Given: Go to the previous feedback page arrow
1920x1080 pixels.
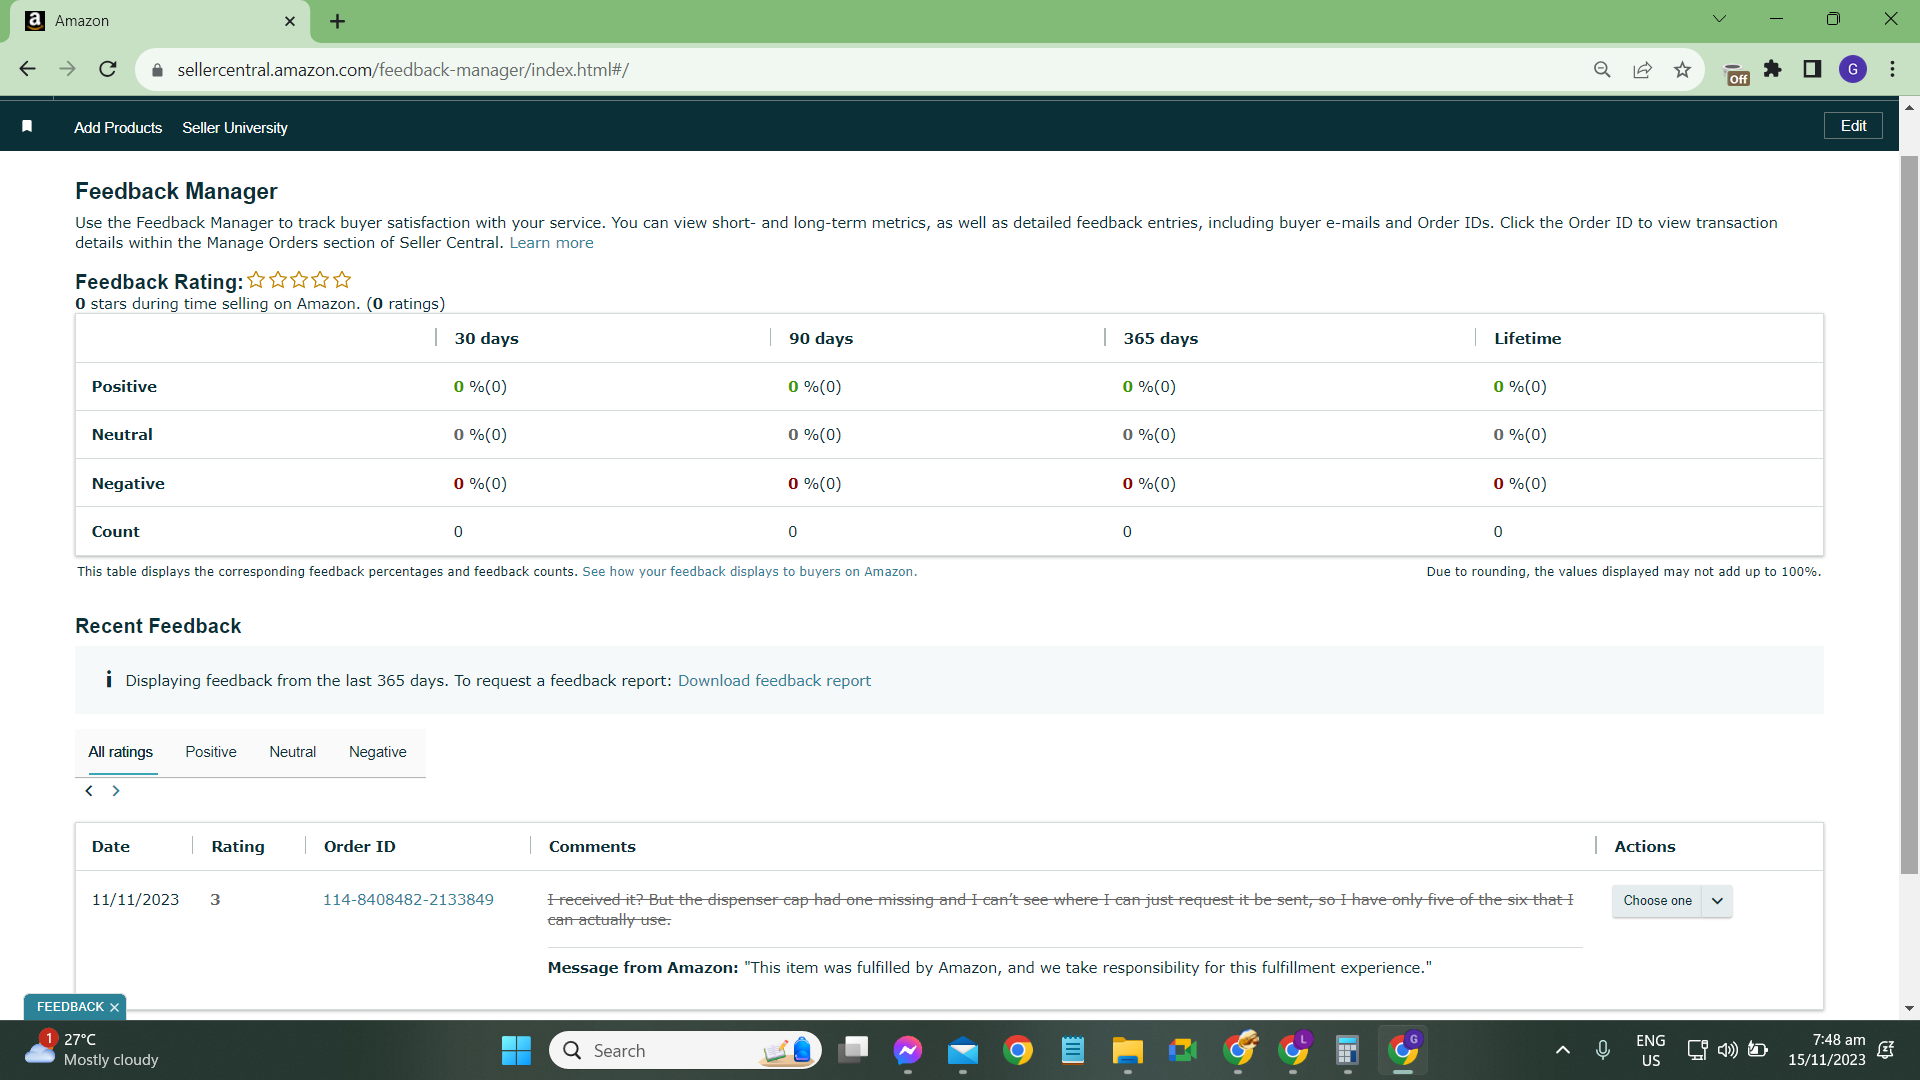Looking at the screenshot, I should (89, 791).
